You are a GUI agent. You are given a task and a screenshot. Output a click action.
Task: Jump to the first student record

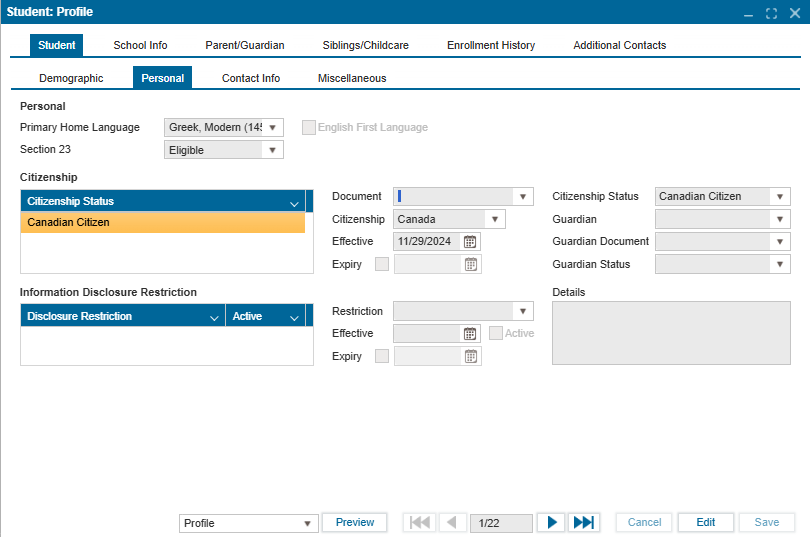[420, 523]
